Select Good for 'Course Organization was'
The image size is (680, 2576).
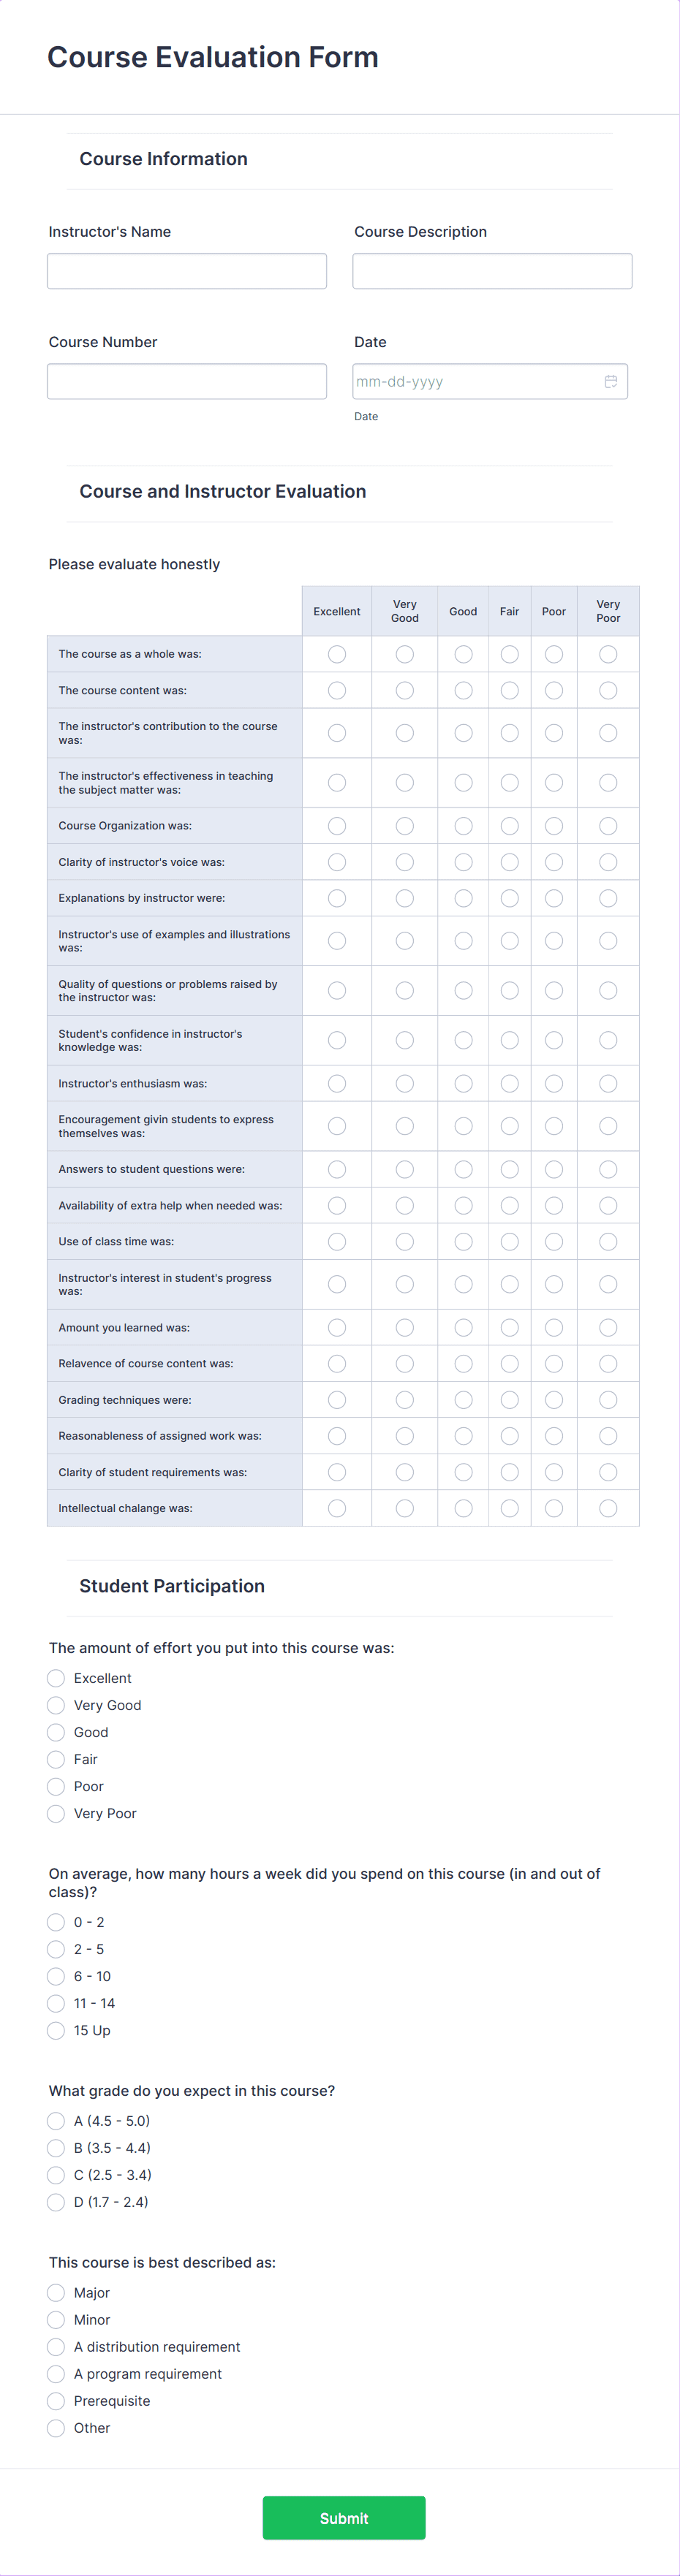point(462,825)
